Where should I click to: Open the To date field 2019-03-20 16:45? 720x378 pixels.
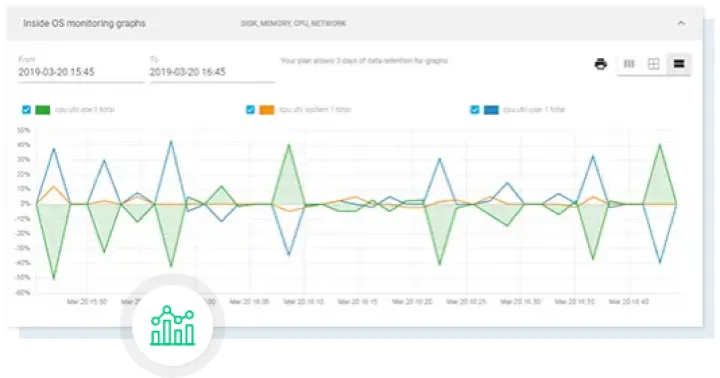[212, 72]
